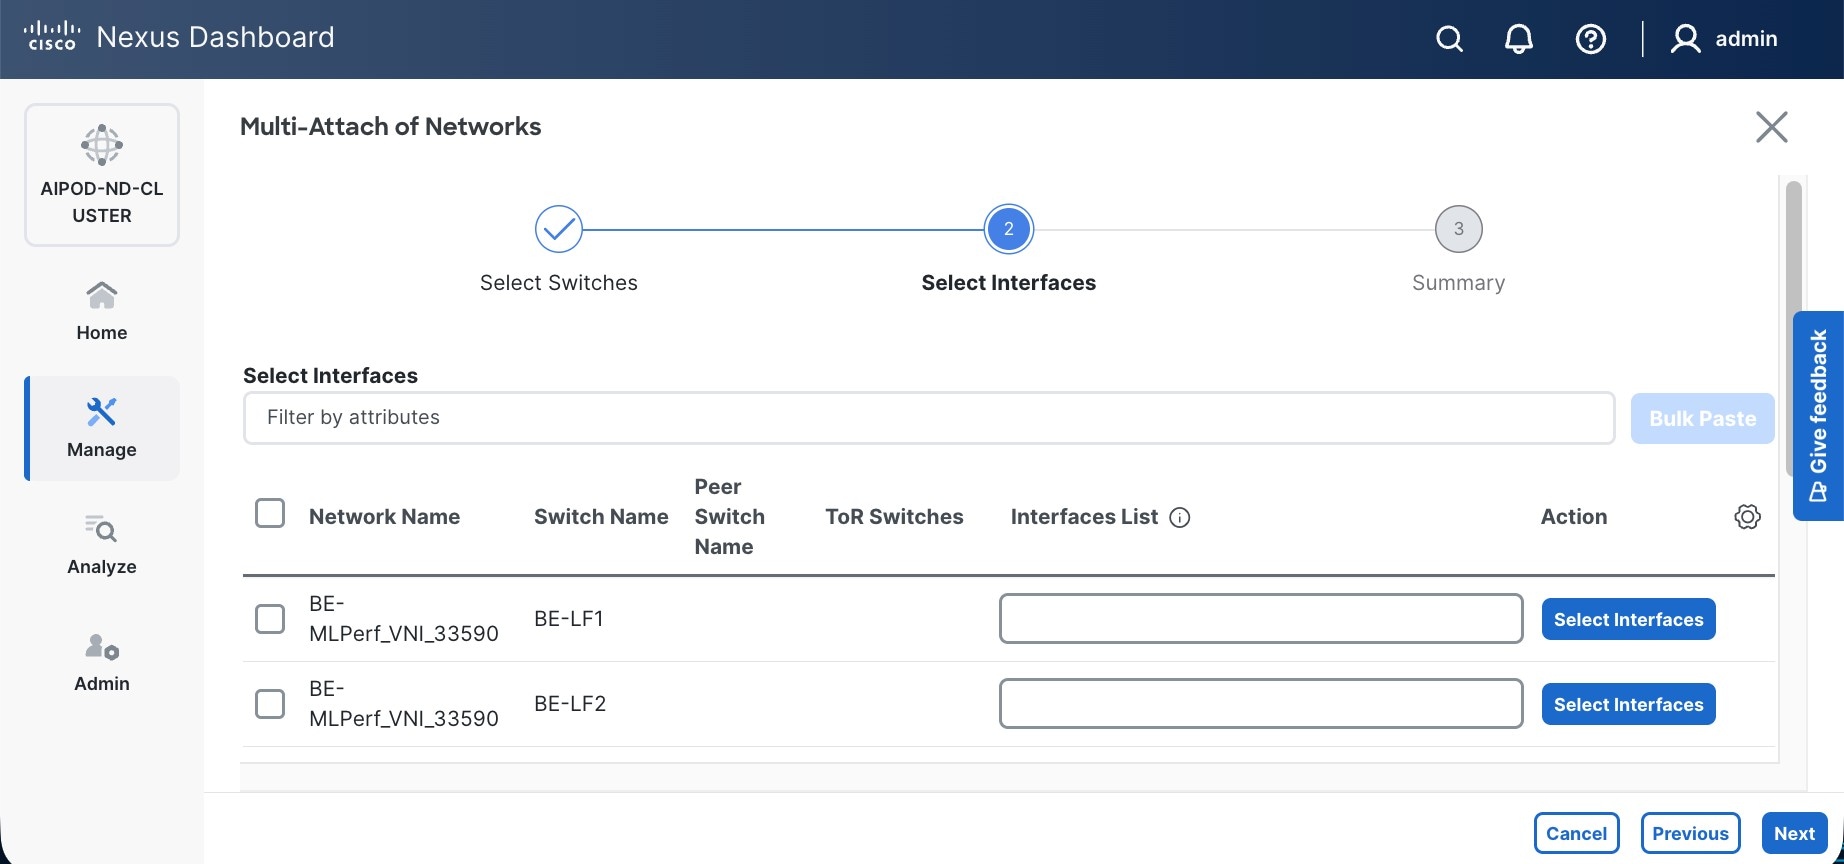Screen dimensions: 1844x864
Task: Check the BE-LF1 row checkbox
Action: coord(270,619)
